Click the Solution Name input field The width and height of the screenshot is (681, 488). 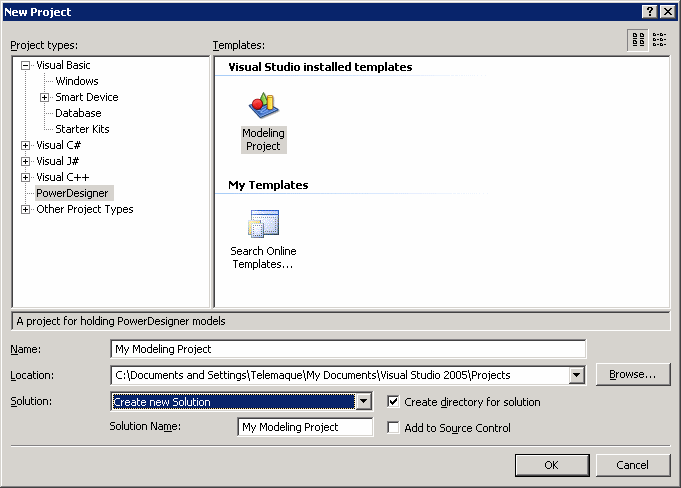click(x=305, y=427)
